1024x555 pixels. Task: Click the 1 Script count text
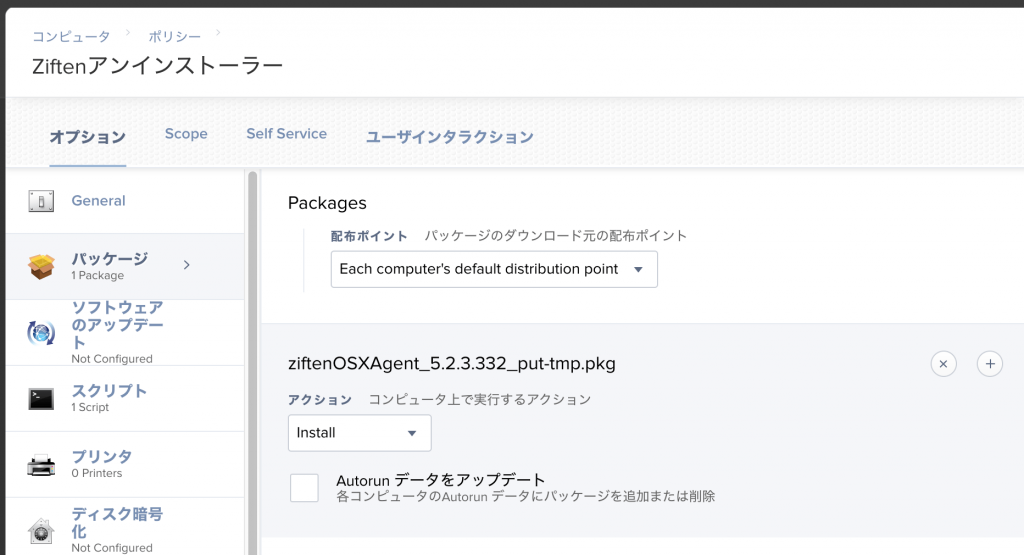[90, 407]
